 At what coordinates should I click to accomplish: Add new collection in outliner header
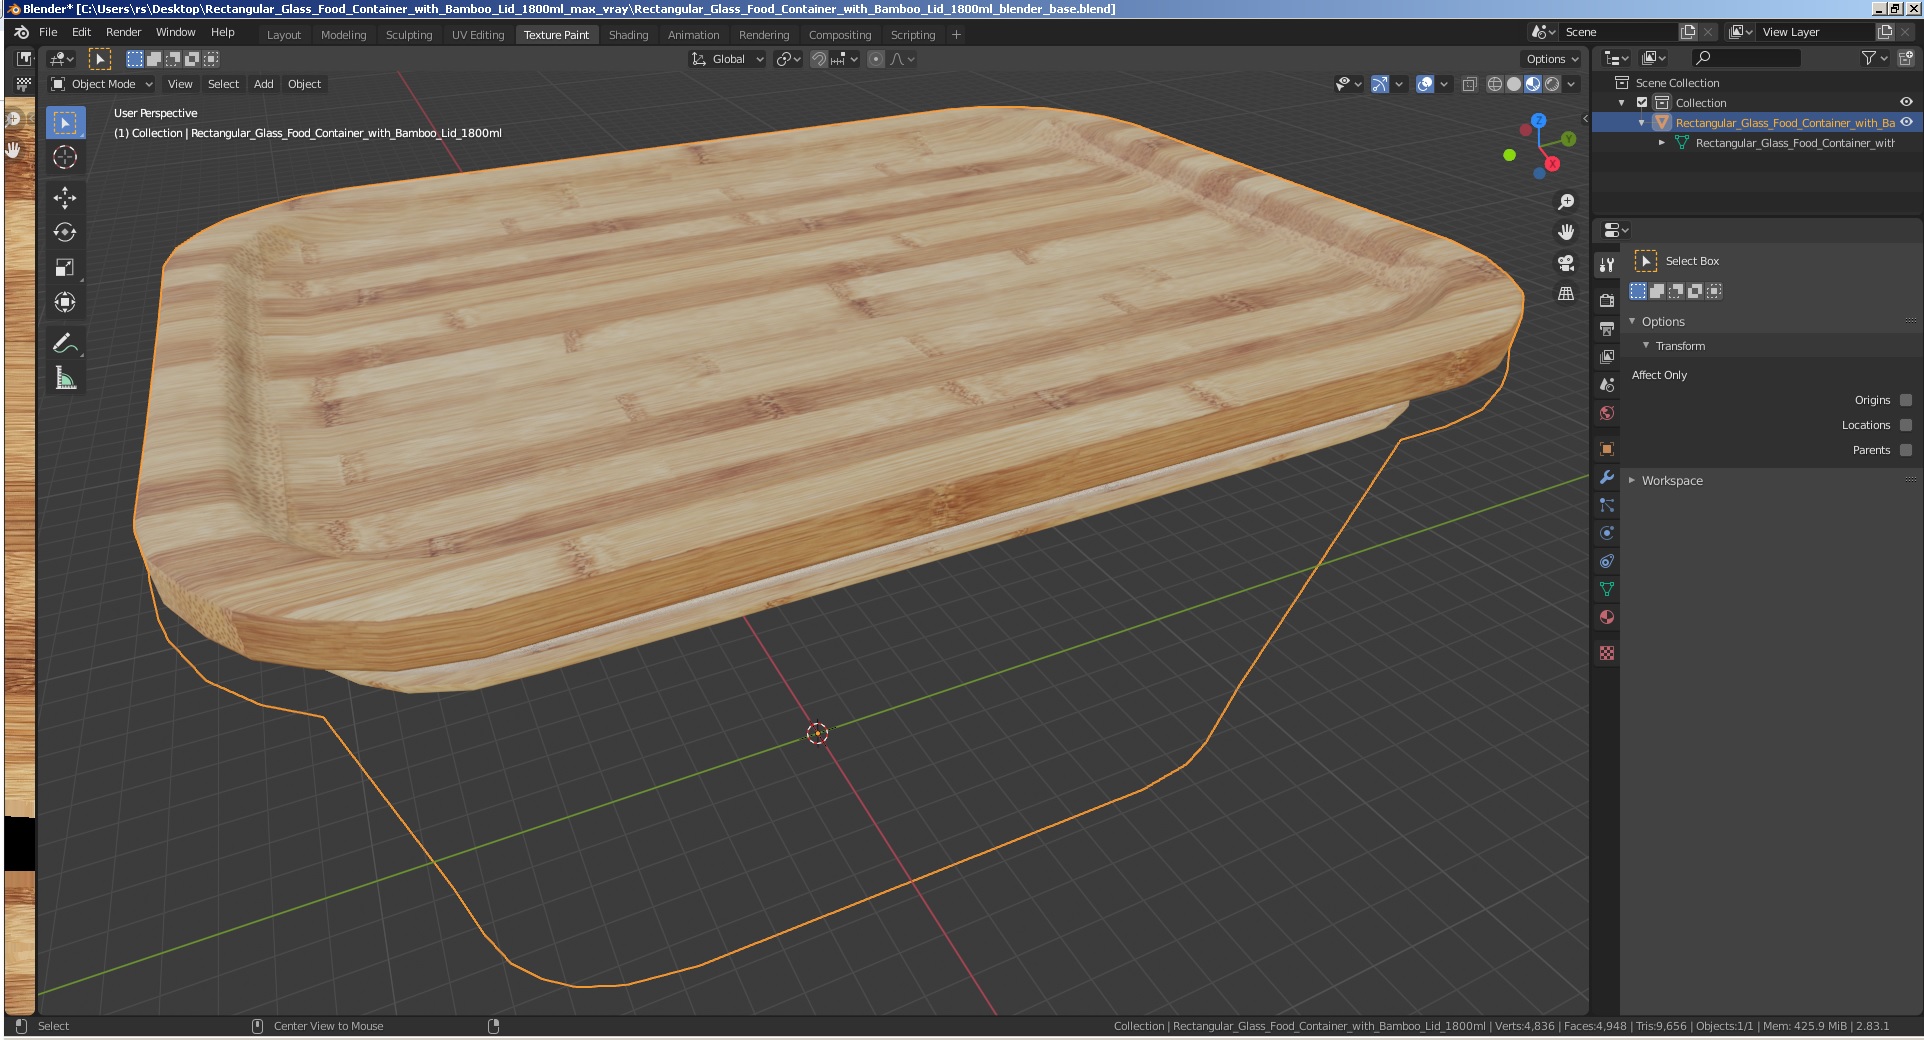coord(1906,59)
